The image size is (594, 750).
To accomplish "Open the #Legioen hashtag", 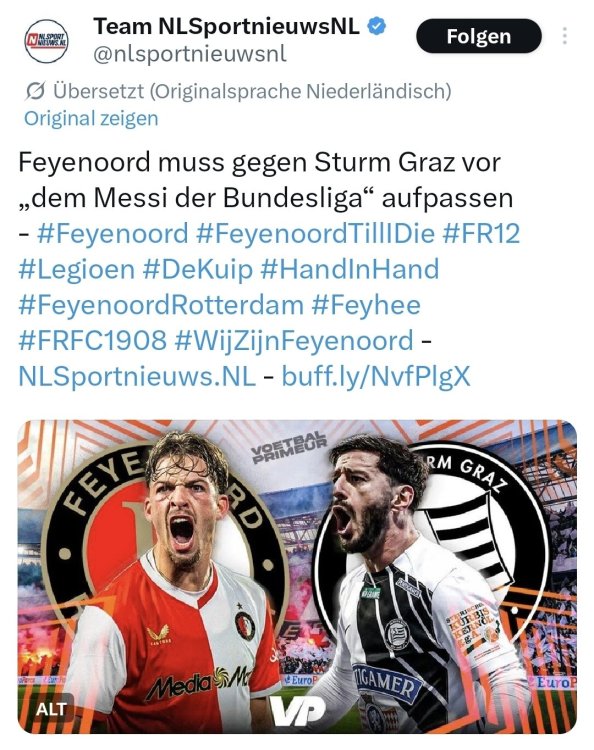I will pos(77,269).
